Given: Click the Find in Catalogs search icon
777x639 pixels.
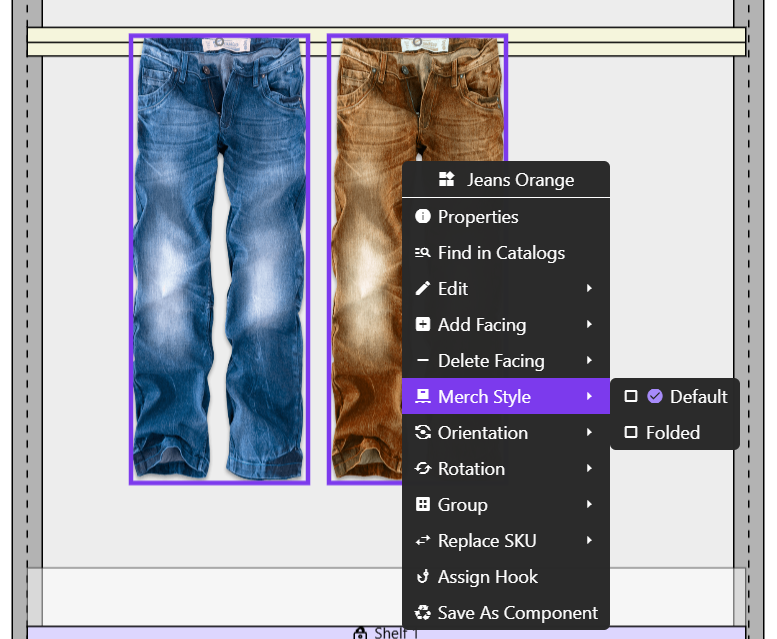Looking at the screenshot, I should (422, 253).
